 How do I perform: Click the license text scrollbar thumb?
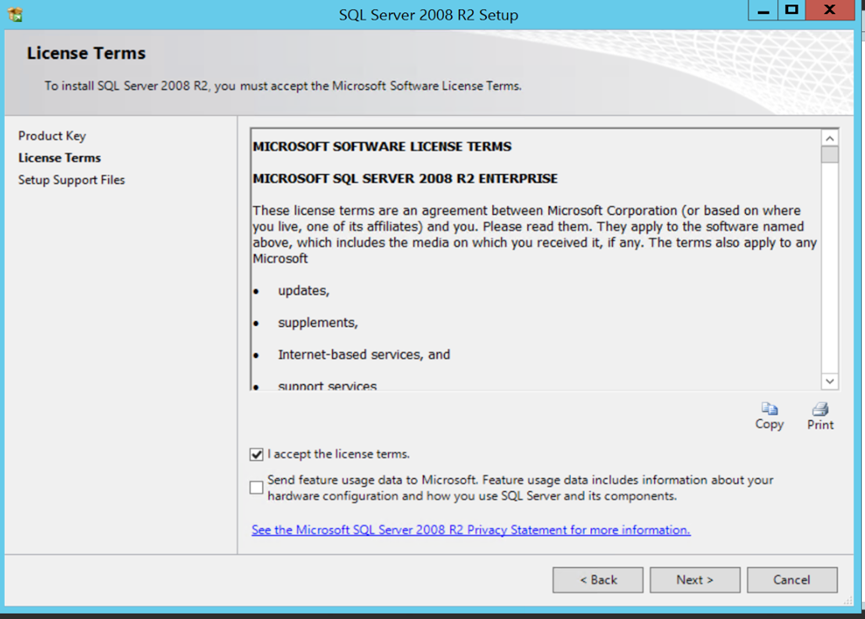coord(830,154)
